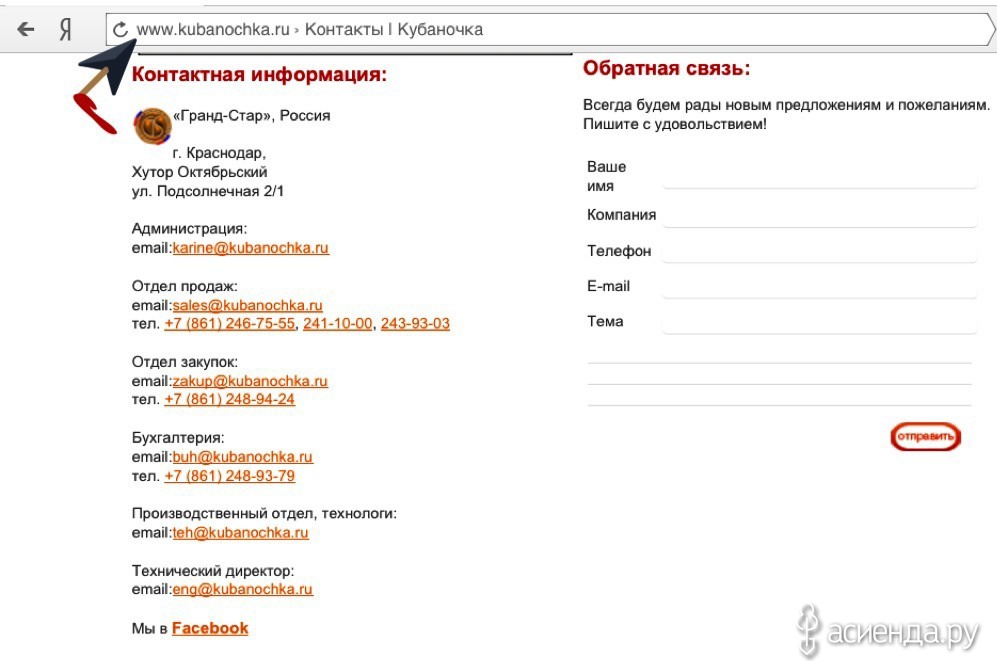Click into the Ваше имя field
997x661 pixels.
tap(819, 178)
